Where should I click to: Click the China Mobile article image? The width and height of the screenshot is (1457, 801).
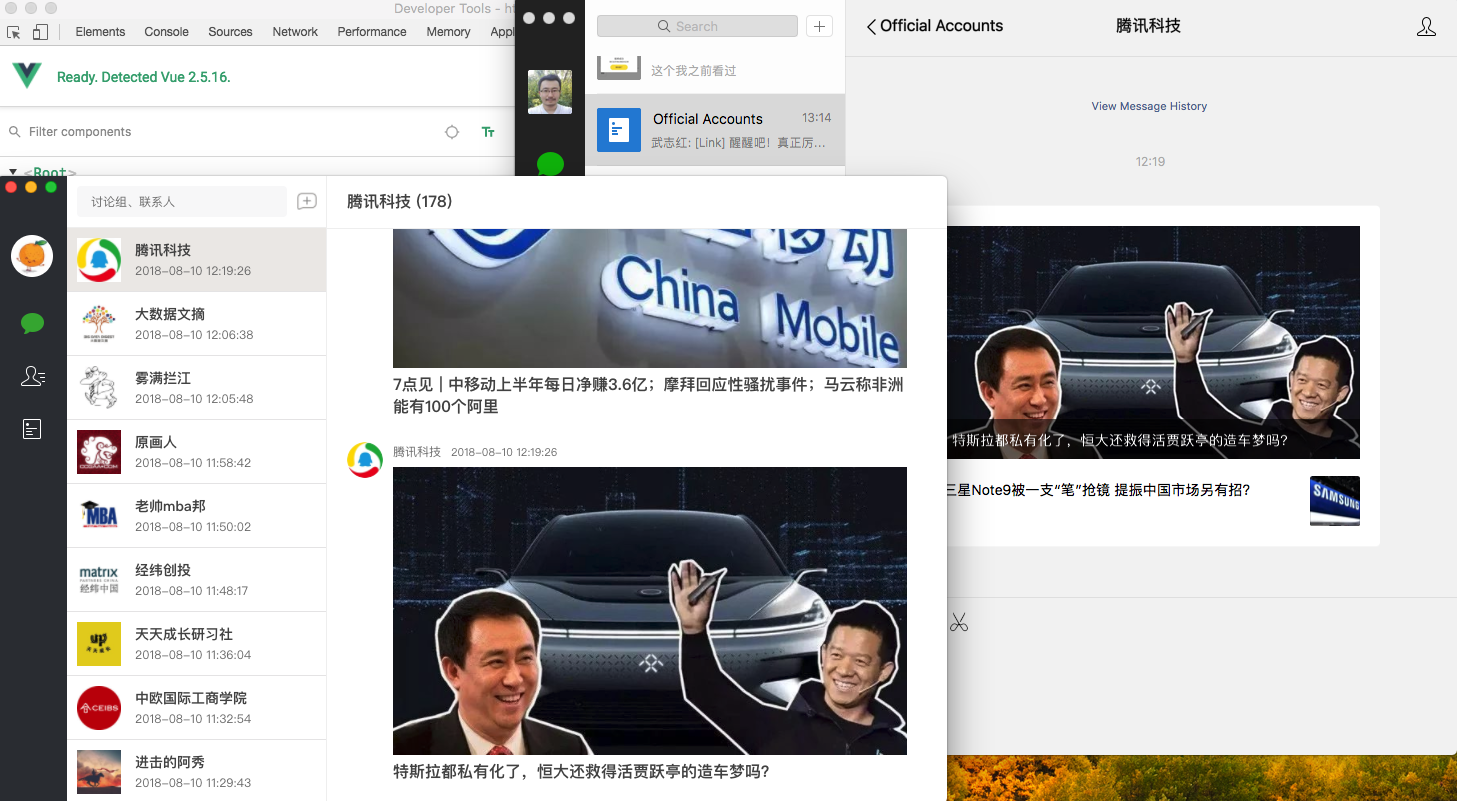pos(650,298)
